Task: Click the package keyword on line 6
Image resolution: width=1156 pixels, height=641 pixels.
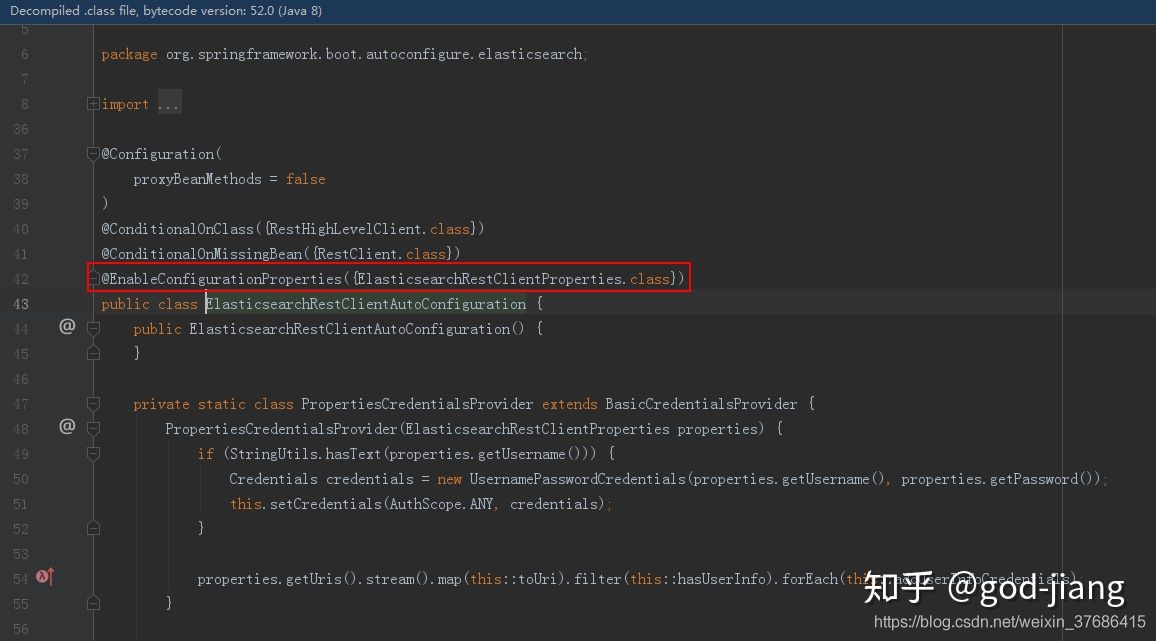Action: click(x=129, y=55)
